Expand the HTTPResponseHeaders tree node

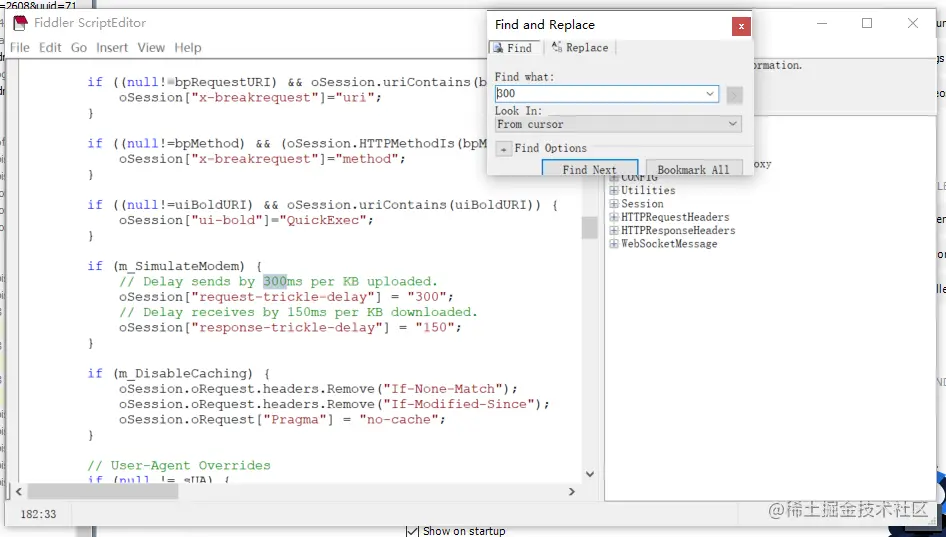point(614,230)
